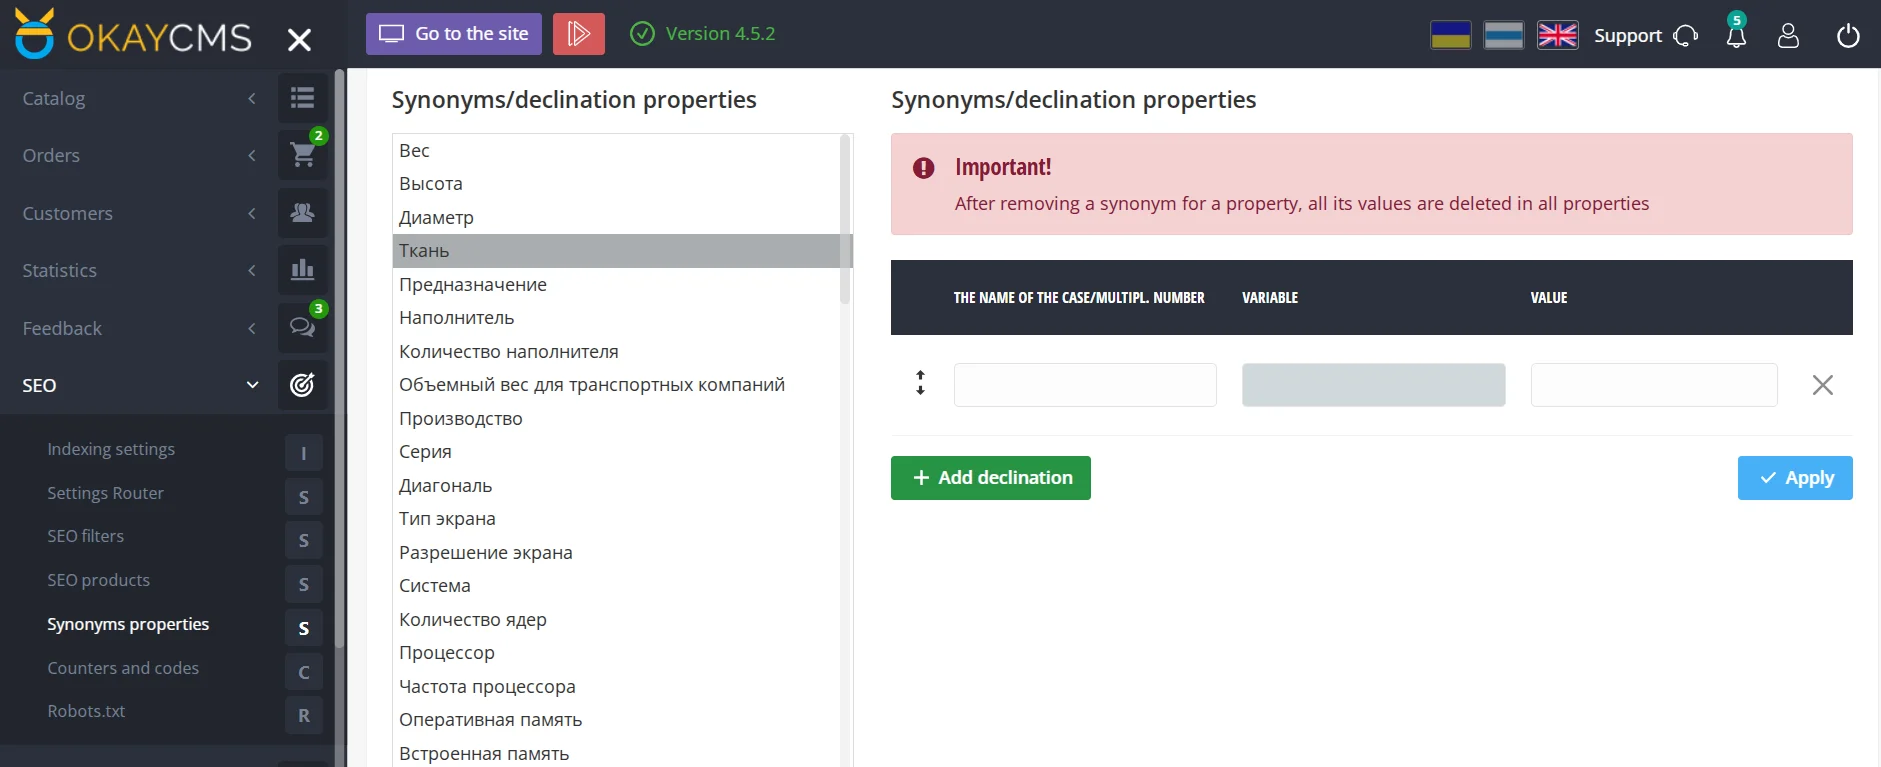
Task: Open Counters and codes menu item
Action: point(123,668)
